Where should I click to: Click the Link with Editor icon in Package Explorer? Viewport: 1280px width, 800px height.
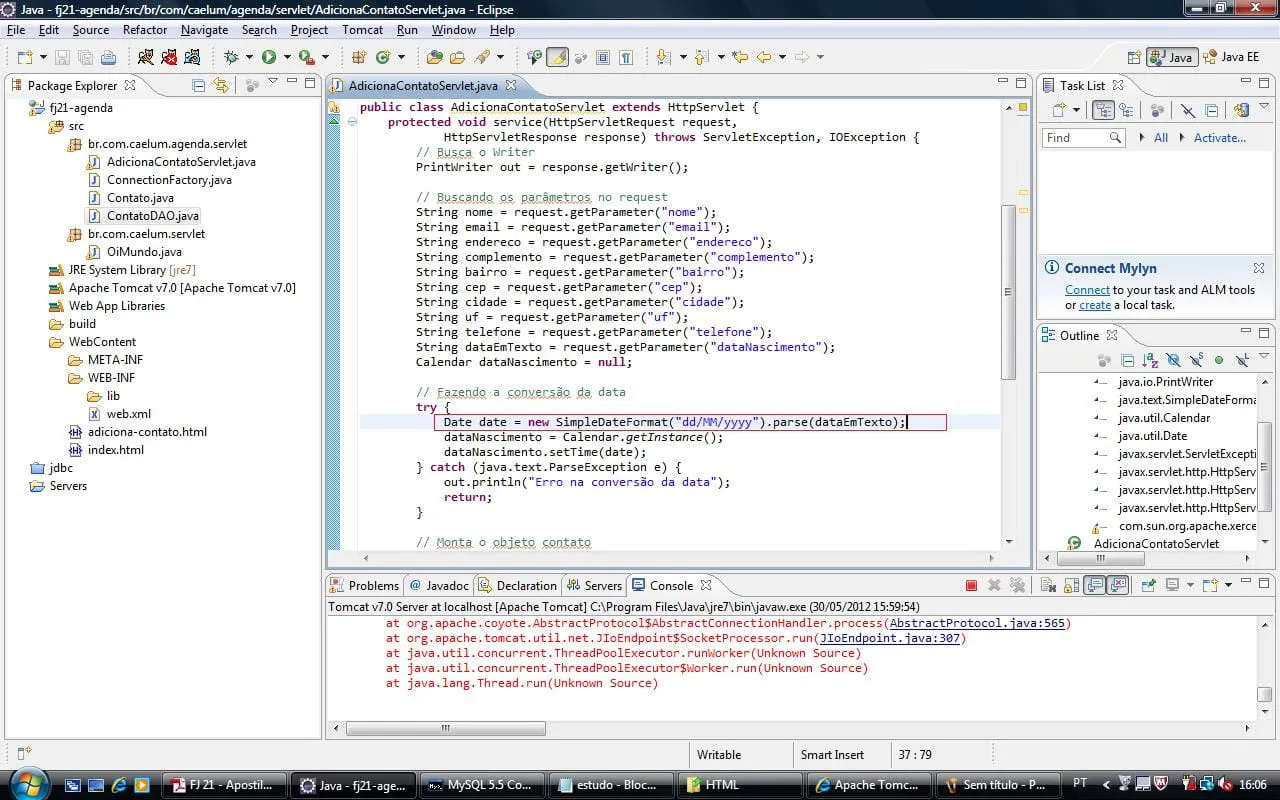[x=221, y=85]
